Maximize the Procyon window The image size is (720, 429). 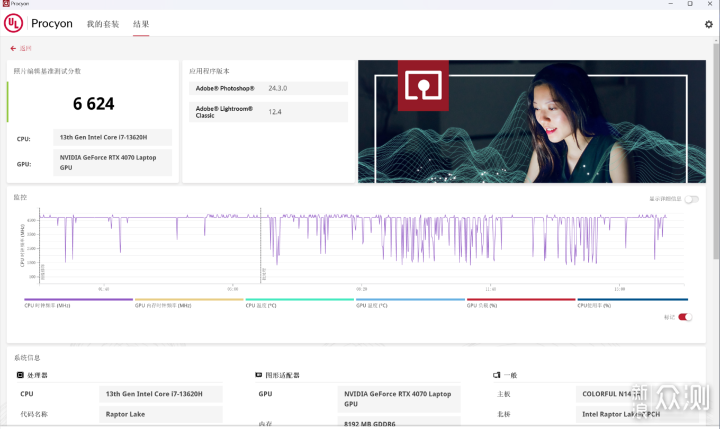(690, 4)
